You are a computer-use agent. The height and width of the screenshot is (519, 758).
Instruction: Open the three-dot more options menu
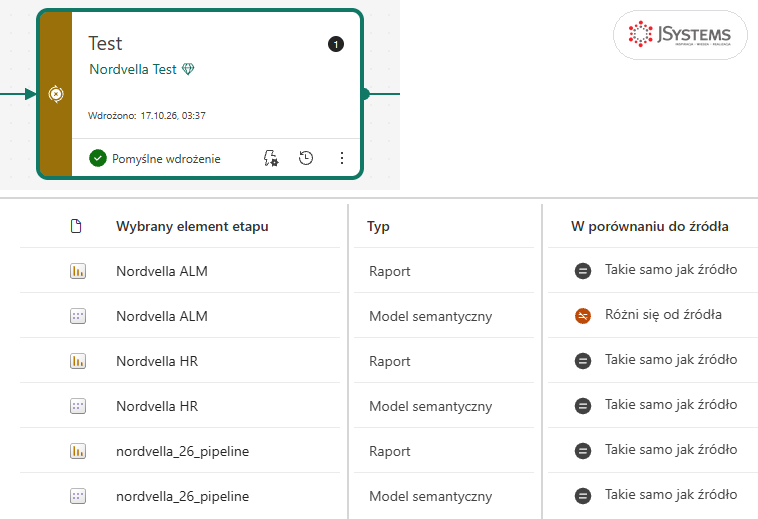tap(342, 158)
